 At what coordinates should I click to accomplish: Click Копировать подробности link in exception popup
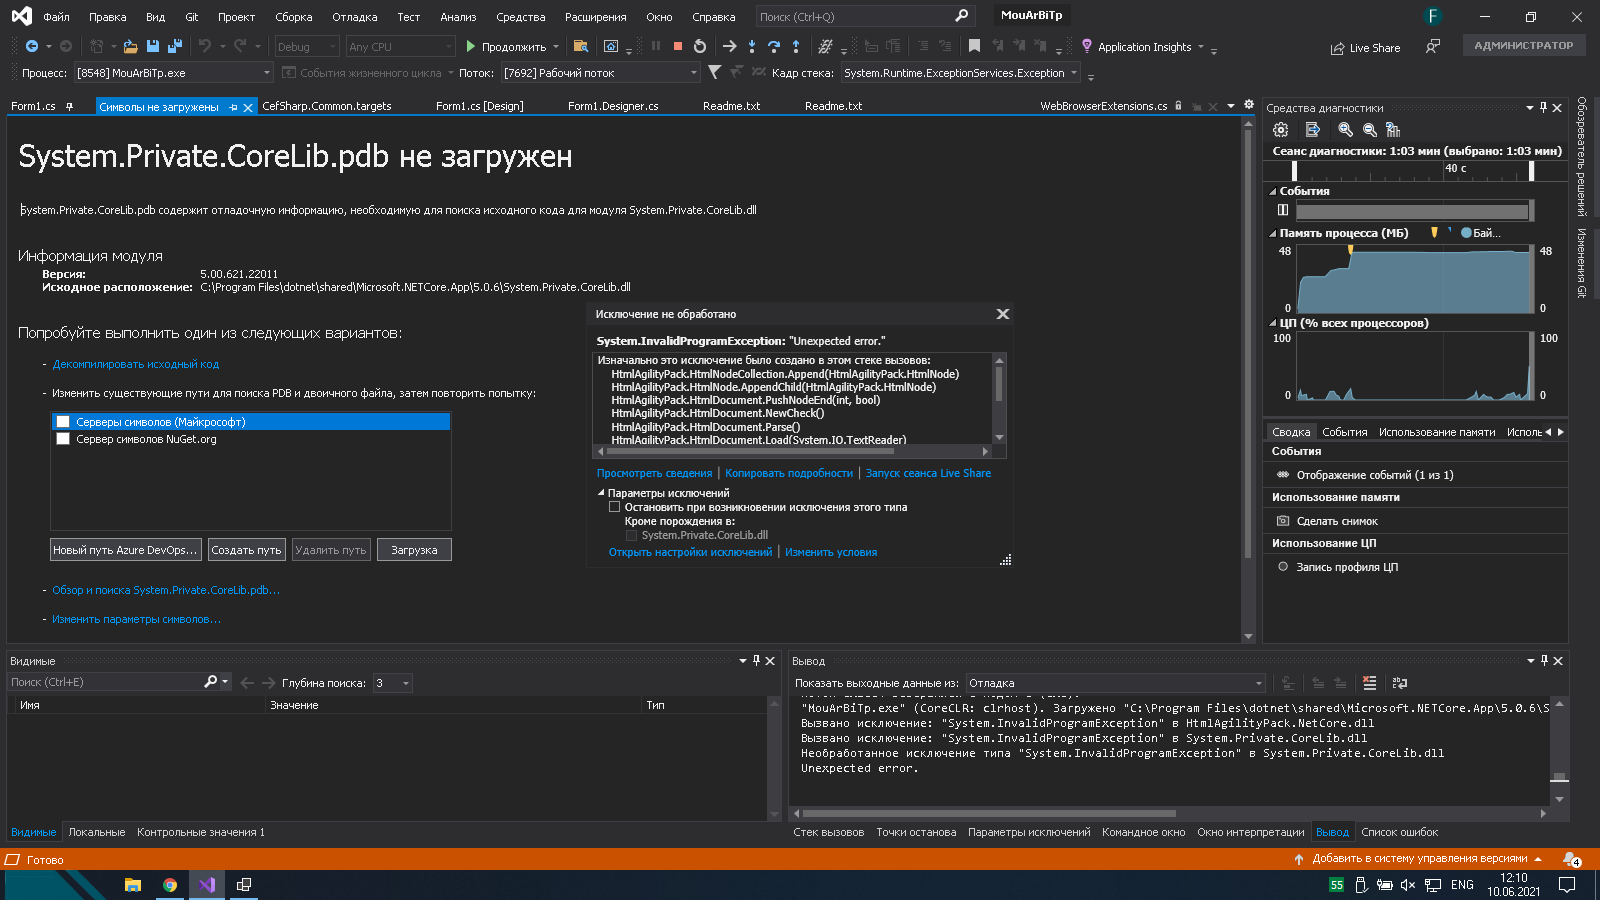coord(789,473)
